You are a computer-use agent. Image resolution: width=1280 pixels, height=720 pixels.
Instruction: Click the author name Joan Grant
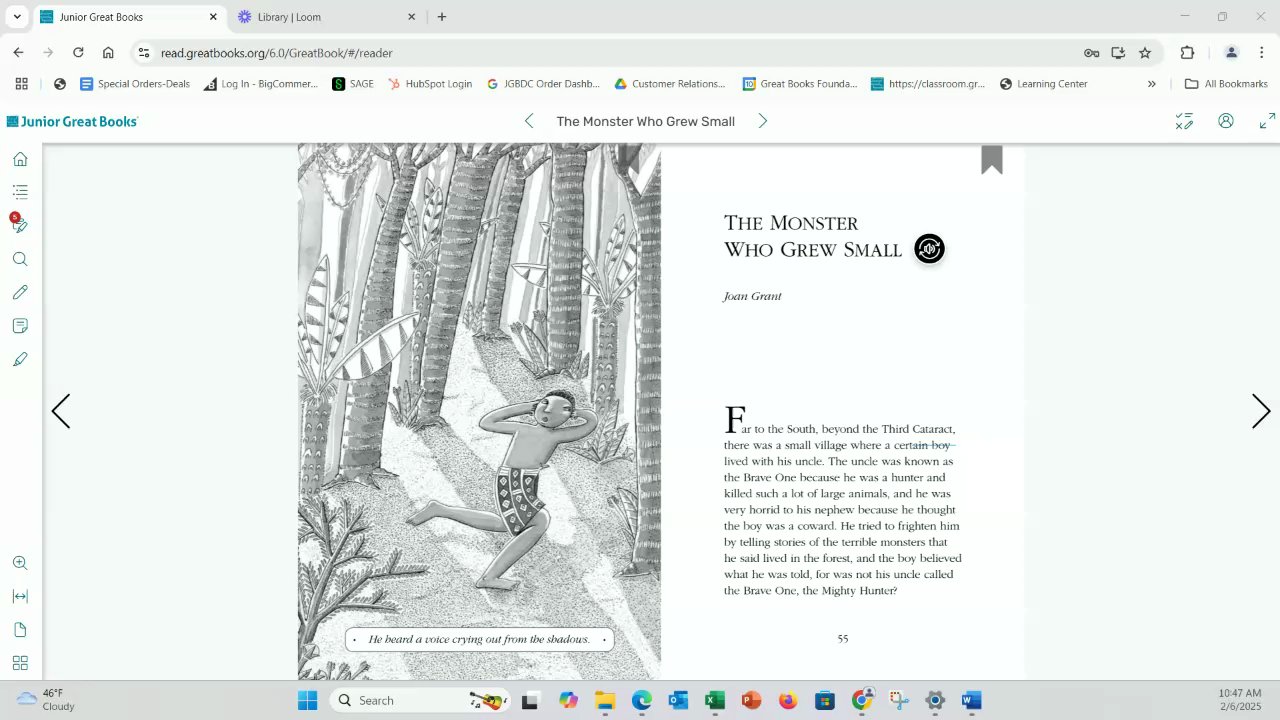click(752, 296)
